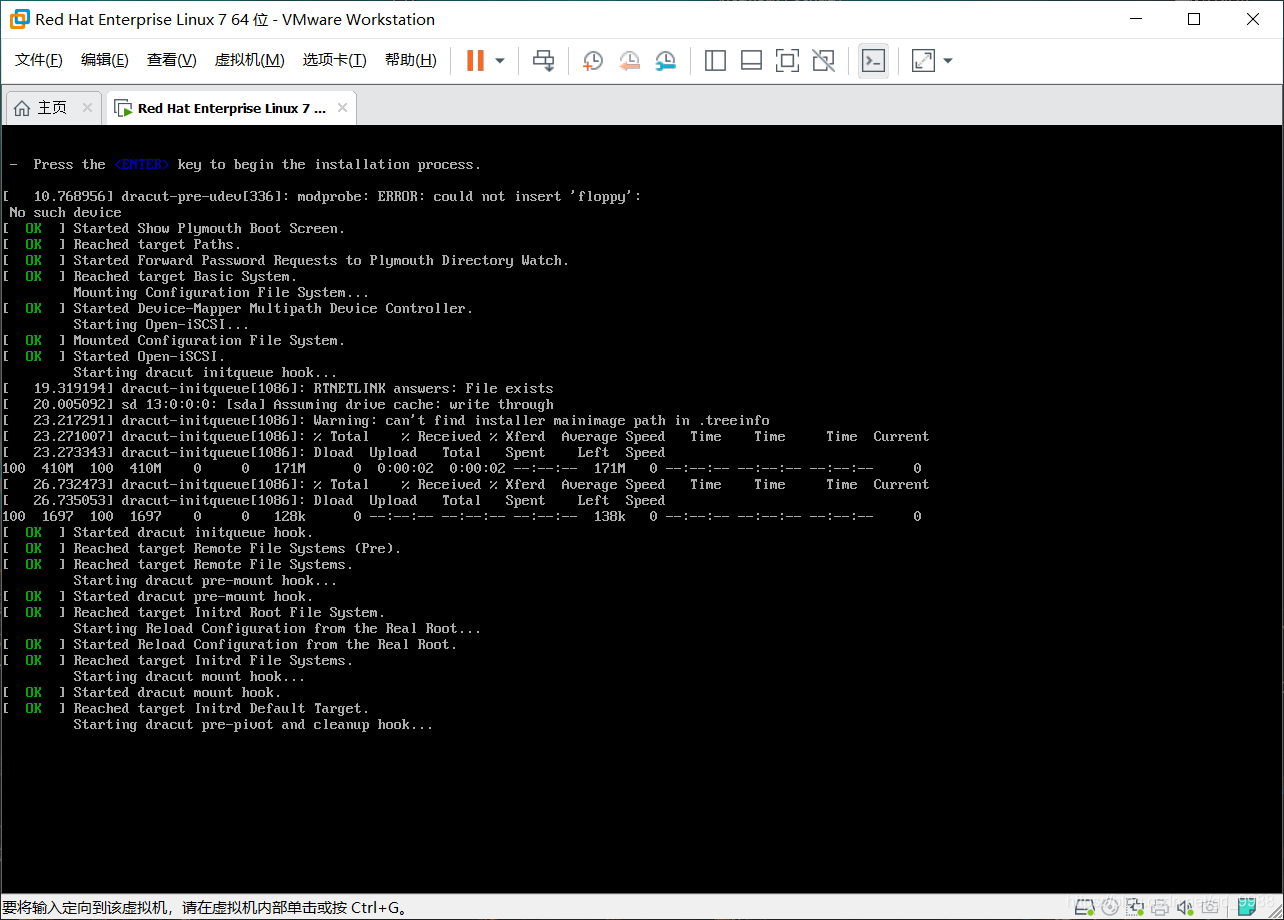Take a snapshot of the virtual machine
Image resolution: width=1284 pixels, height=920 pixels.
tap(592, 61)
